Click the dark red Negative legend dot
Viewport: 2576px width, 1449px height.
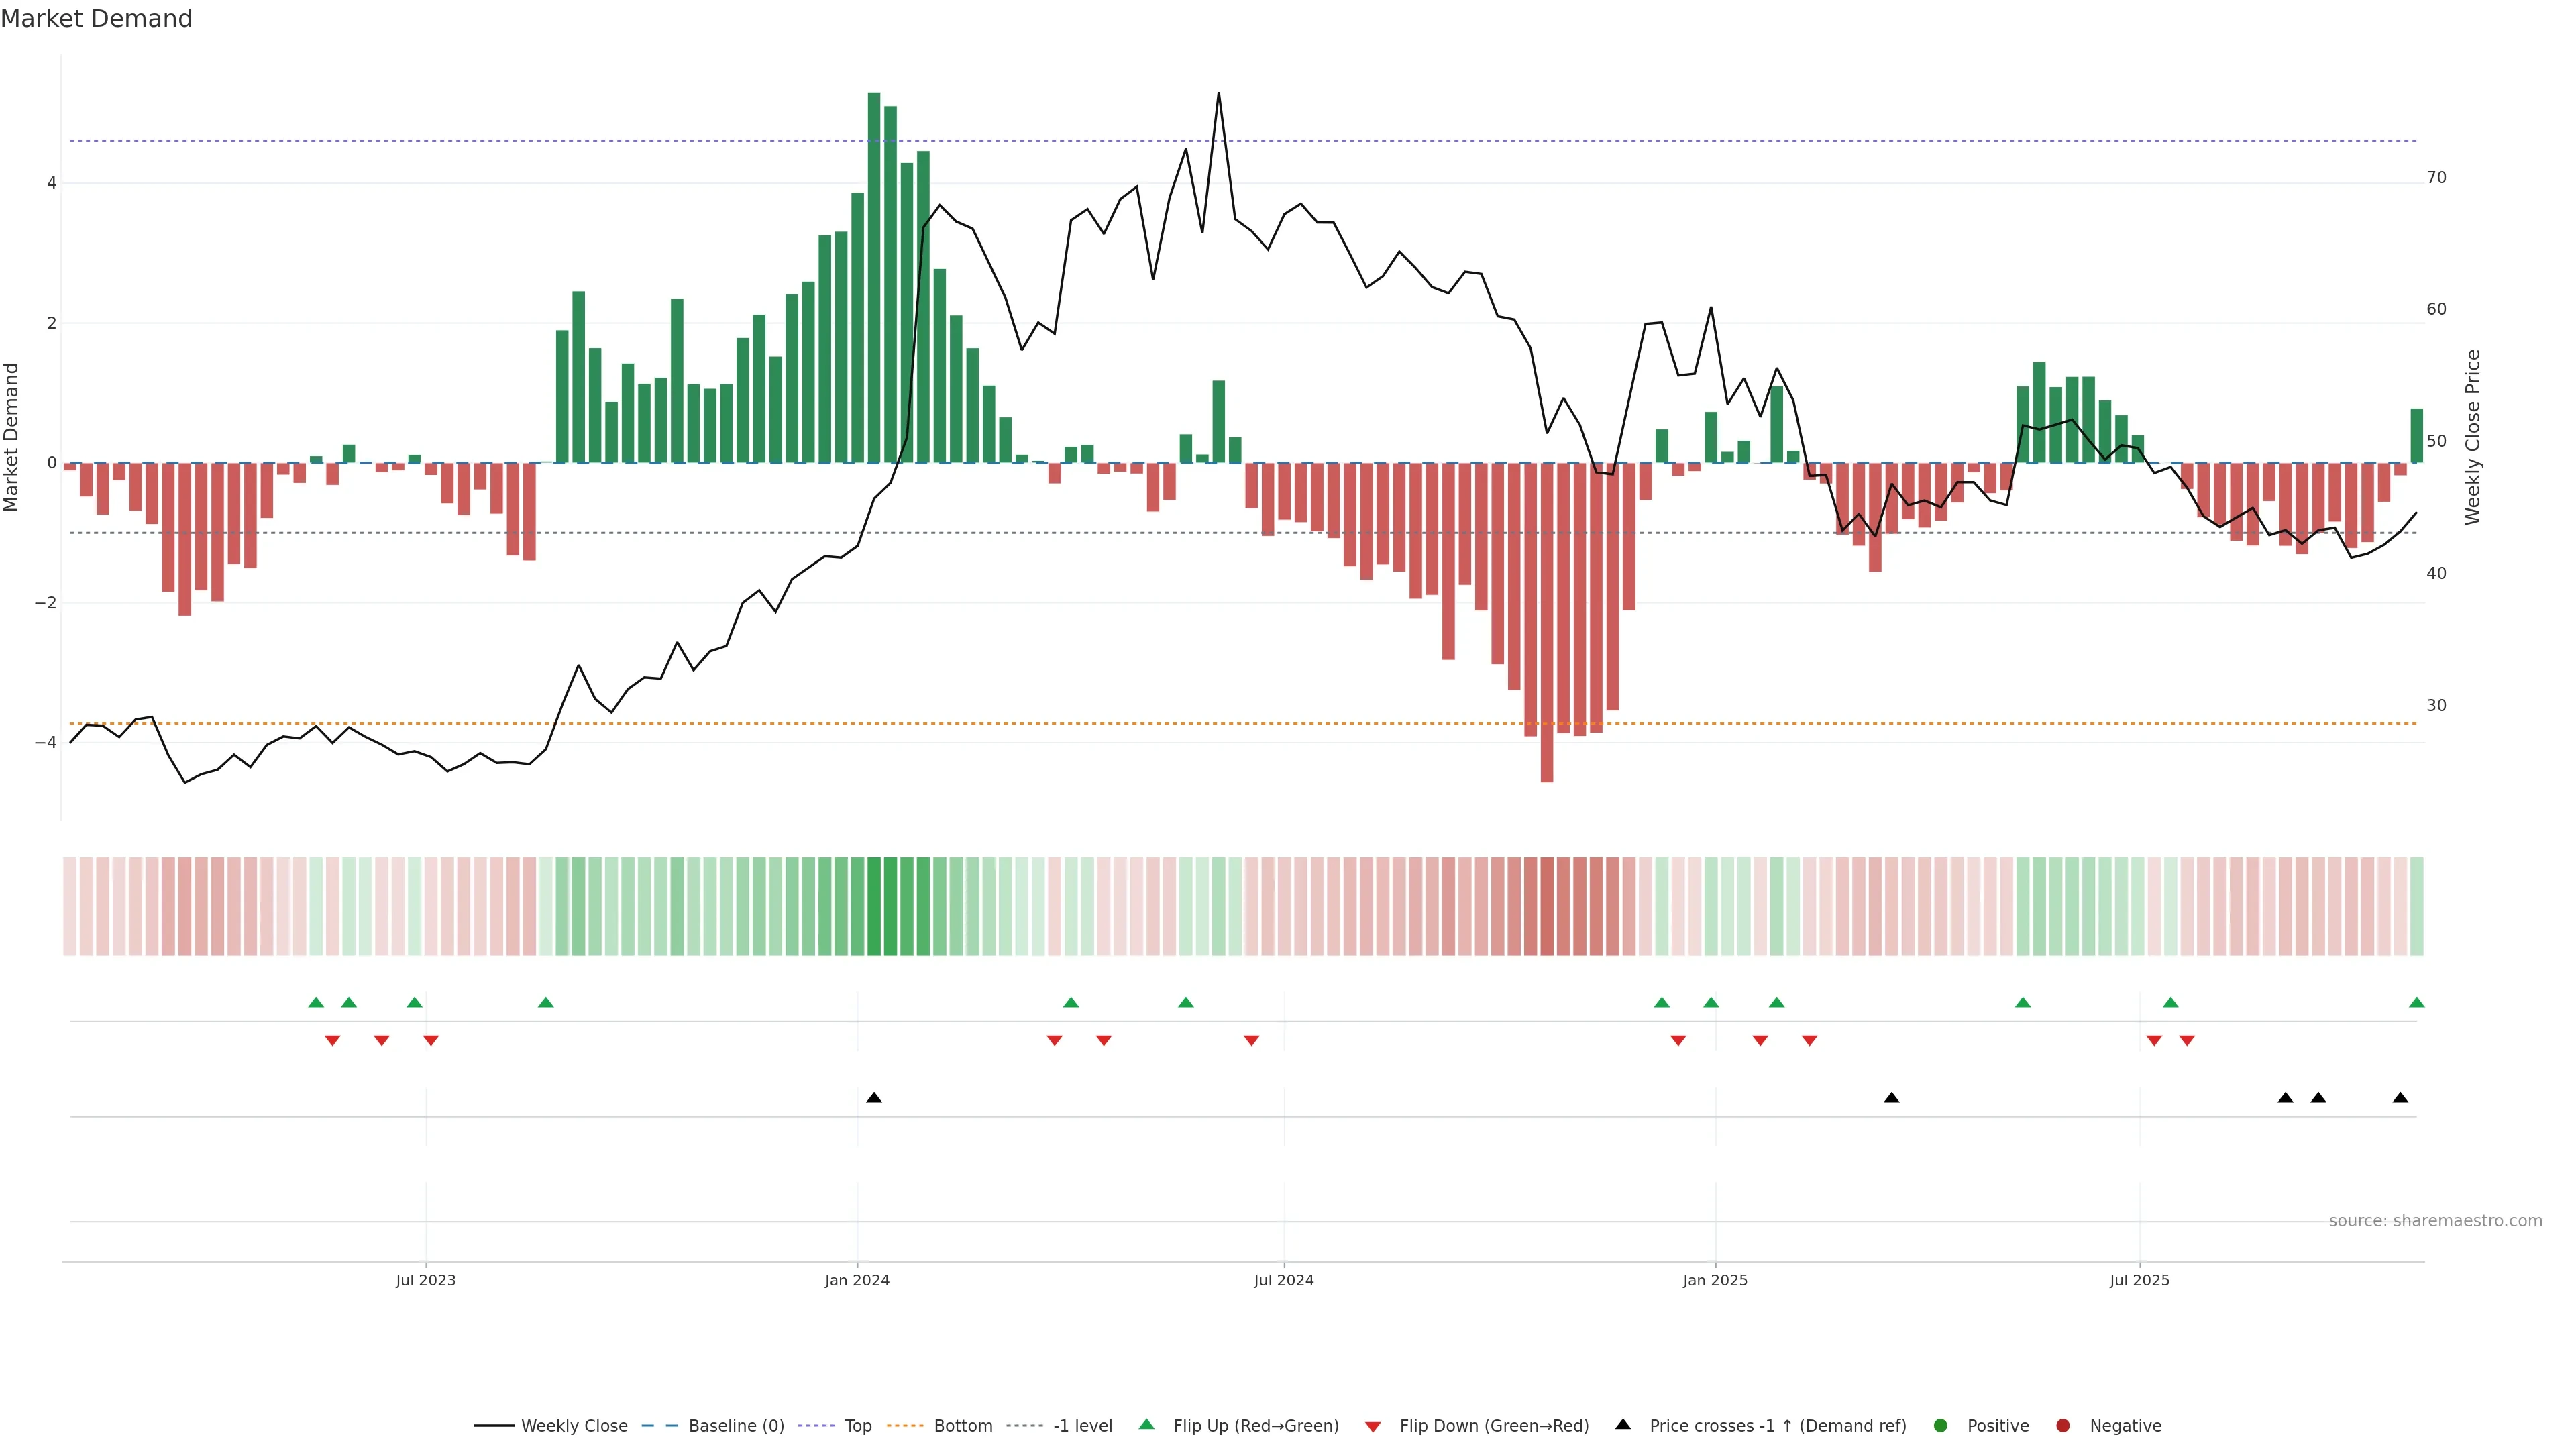click(2063, 1426)
